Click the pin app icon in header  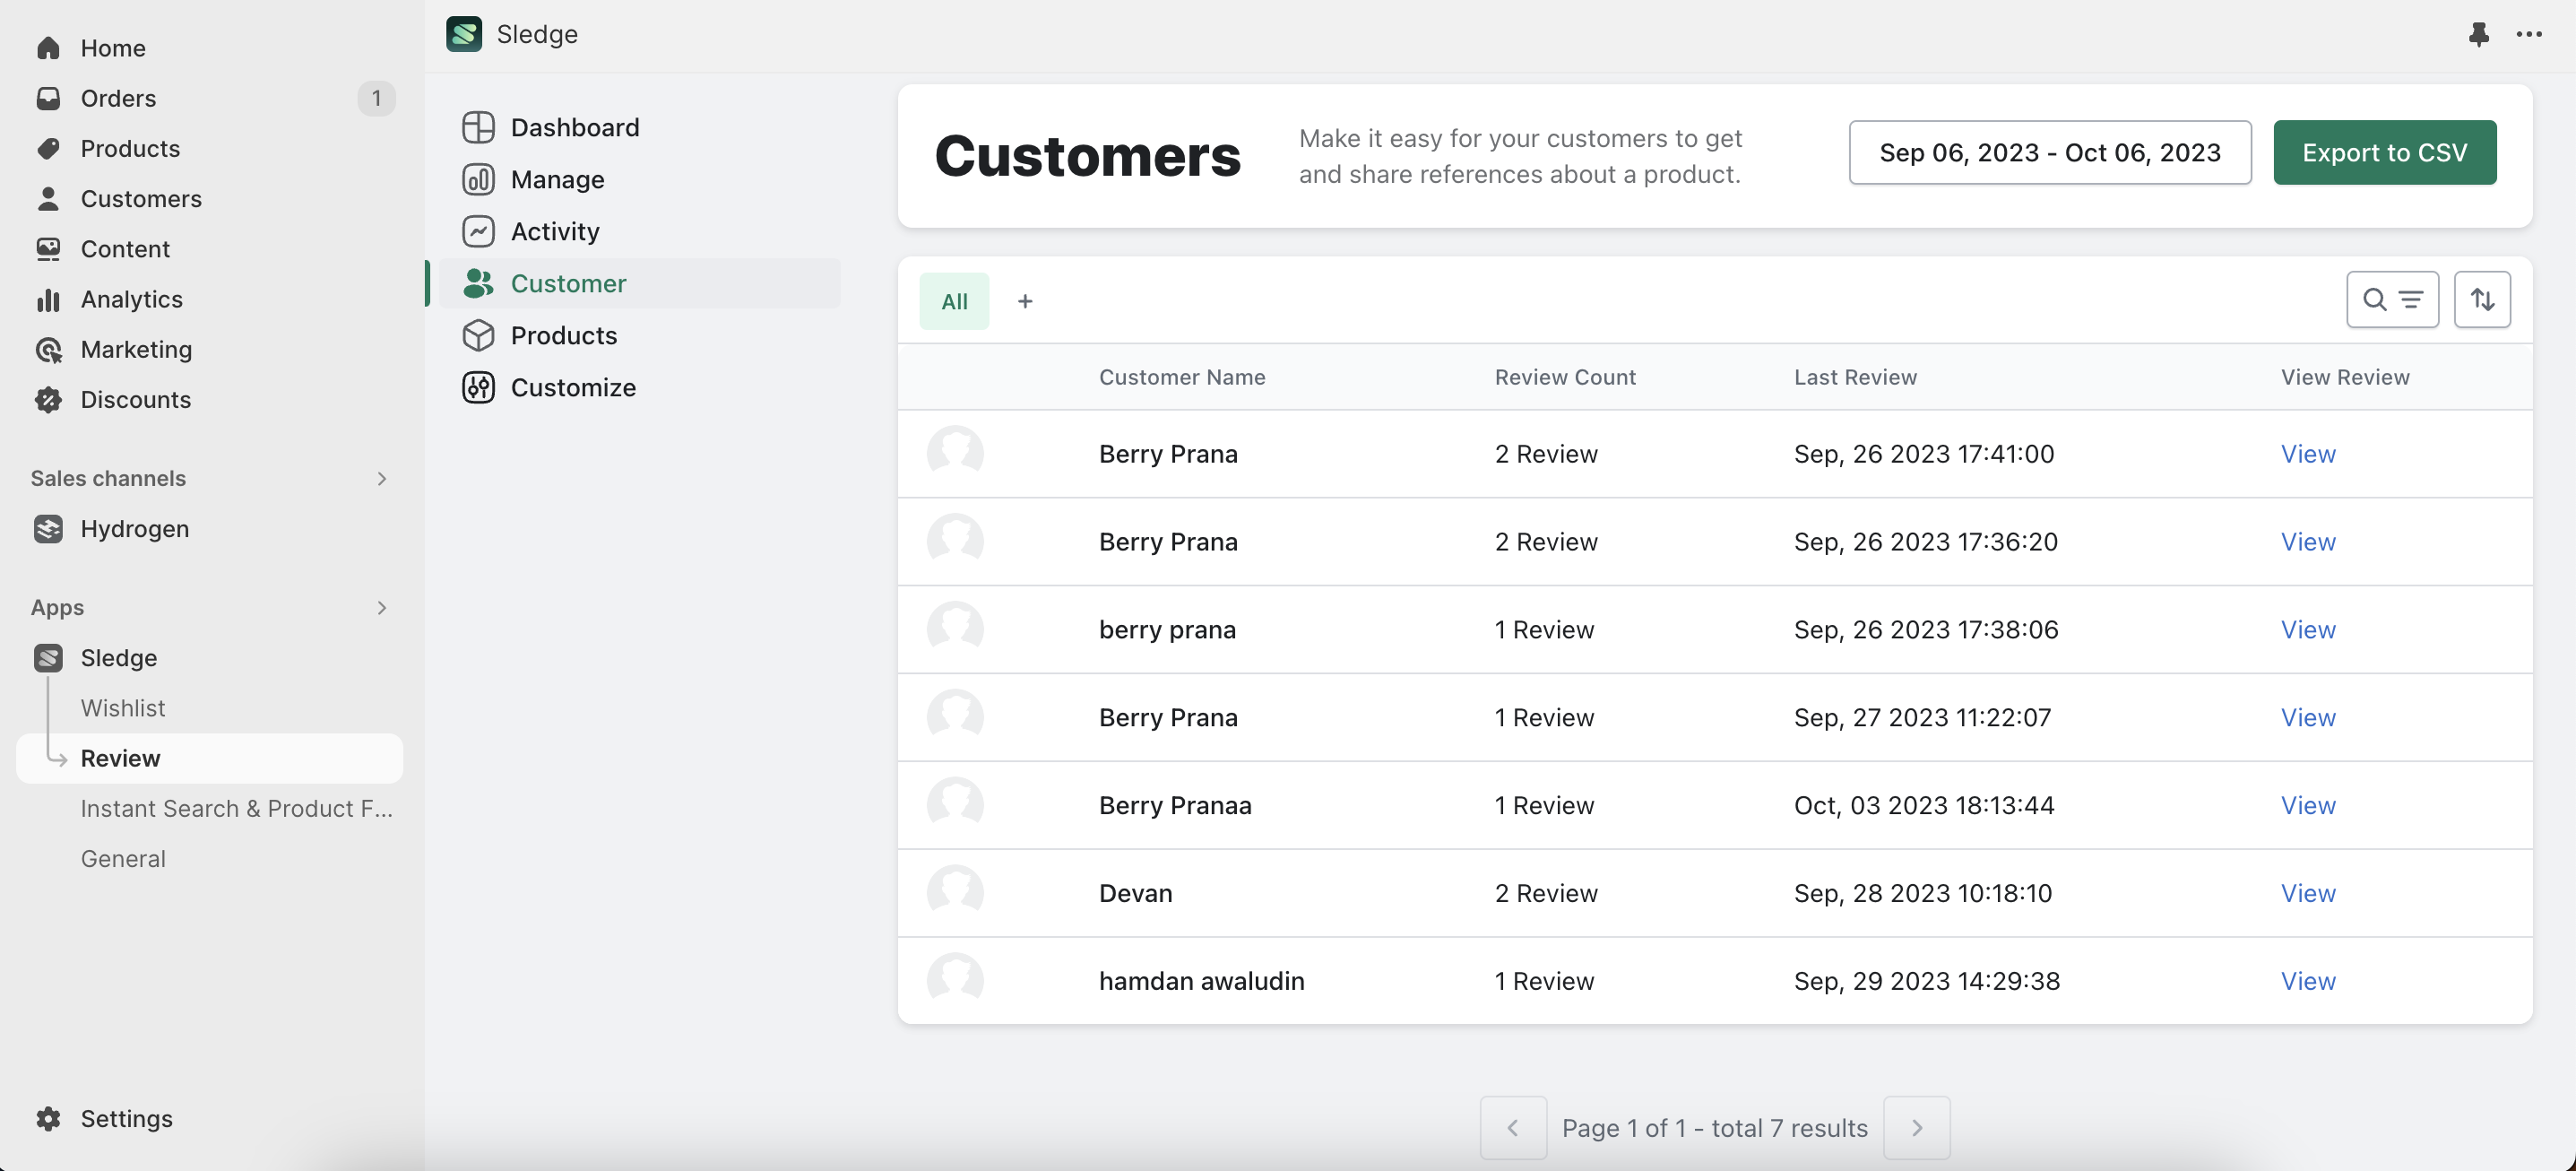(2478, 34)
